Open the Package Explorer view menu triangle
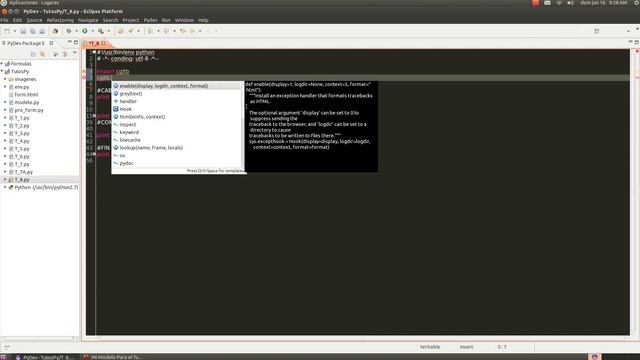Viewport: 640px width, 360px height. pos(75,53)
